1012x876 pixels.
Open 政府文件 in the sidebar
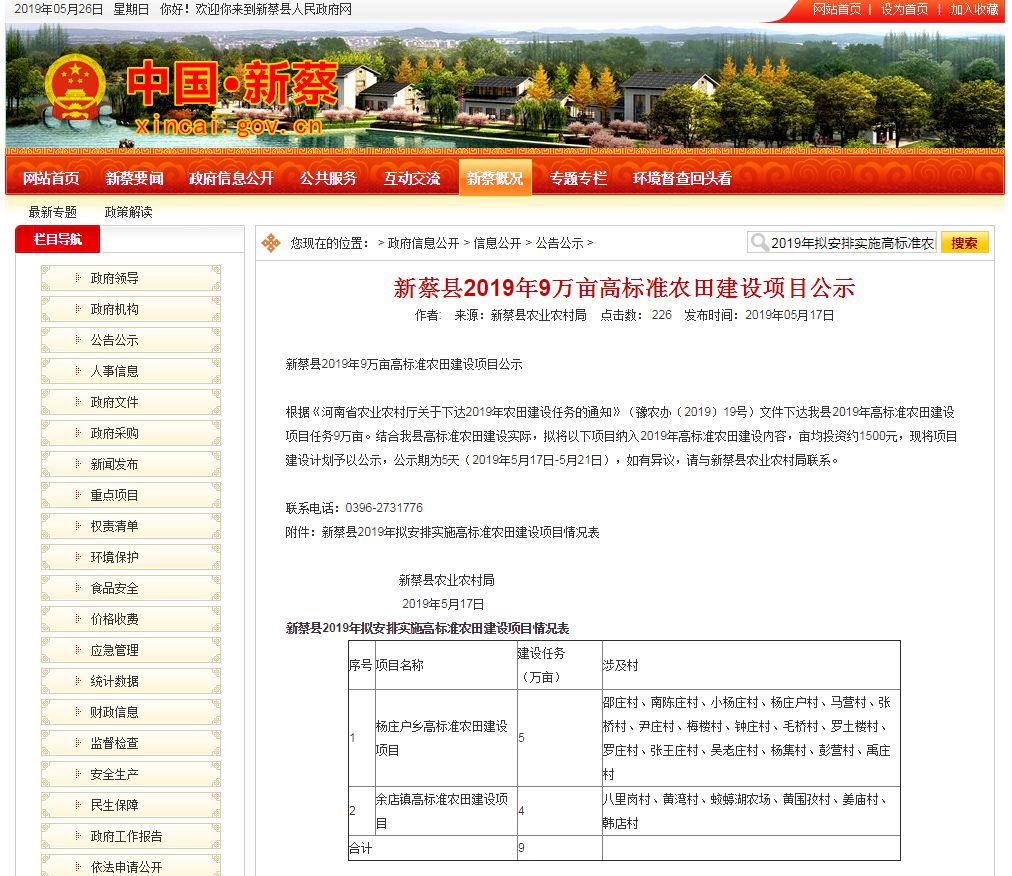131,402
